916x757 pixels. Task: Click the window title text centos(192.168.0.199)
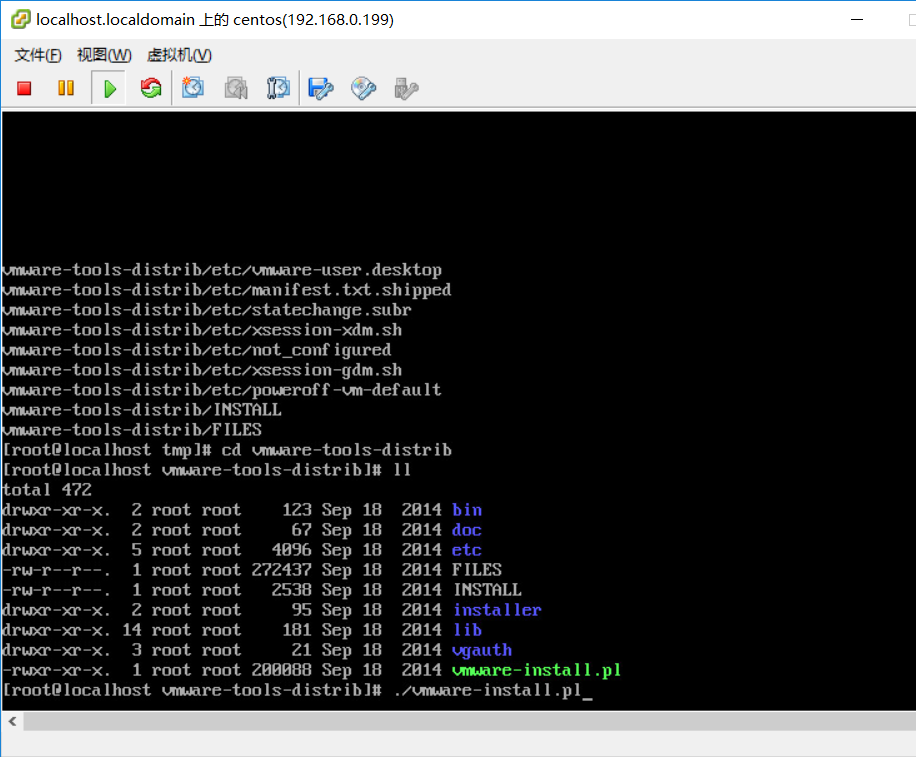click(x=314, y=19)
